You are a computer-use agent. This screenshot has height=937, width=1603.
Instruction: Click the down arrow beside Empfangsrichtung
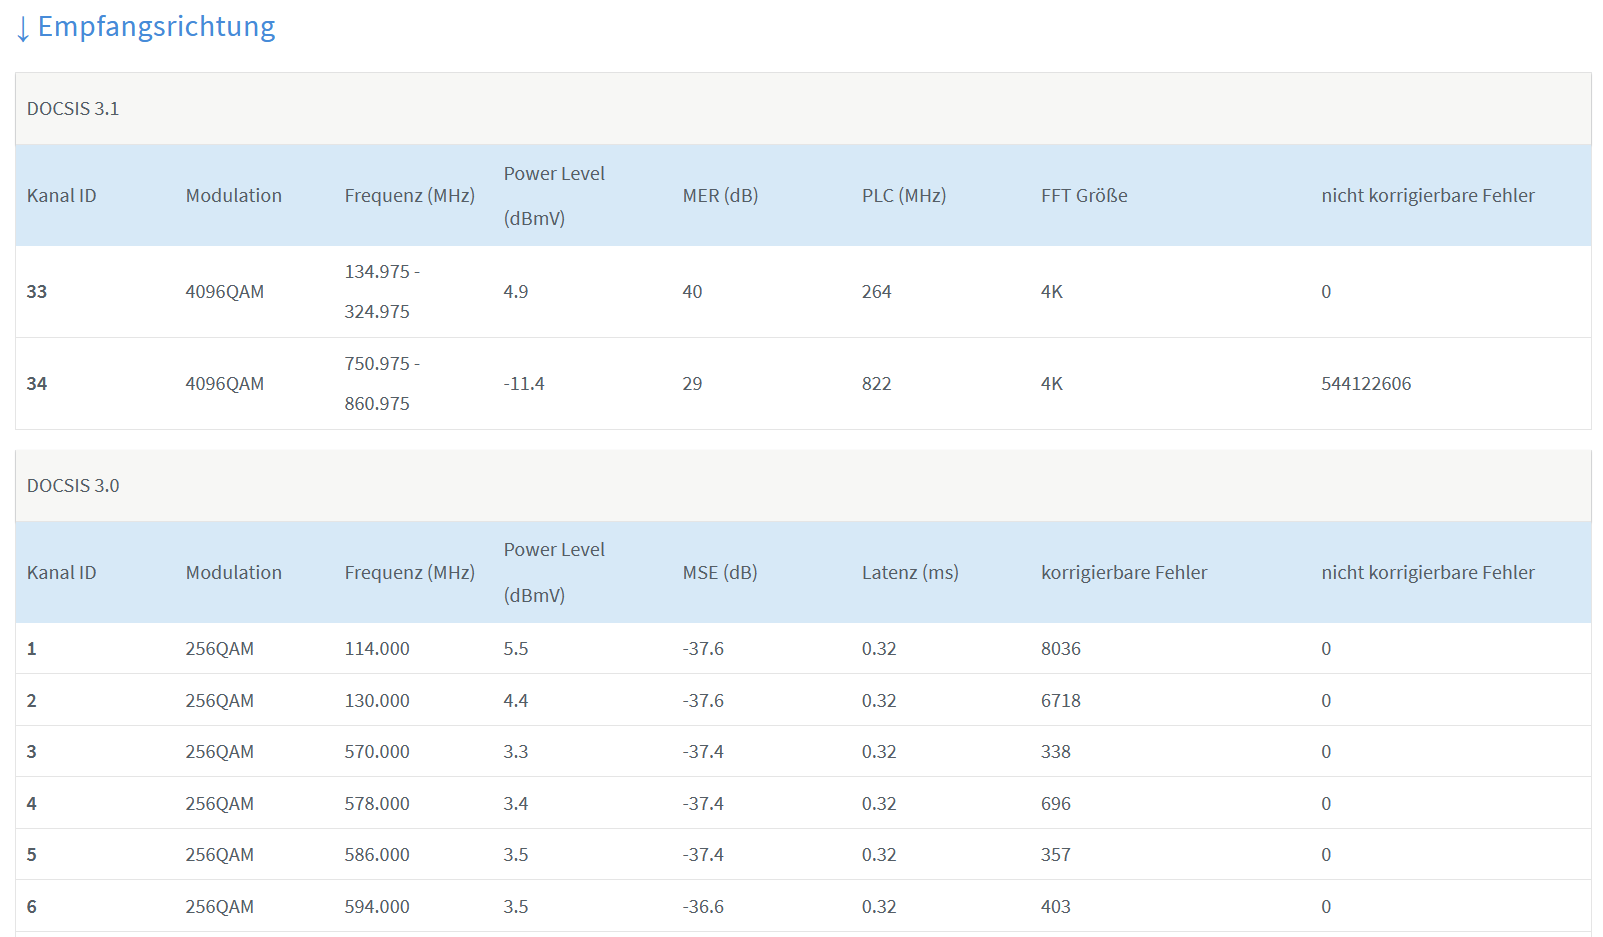click(23, 29)
